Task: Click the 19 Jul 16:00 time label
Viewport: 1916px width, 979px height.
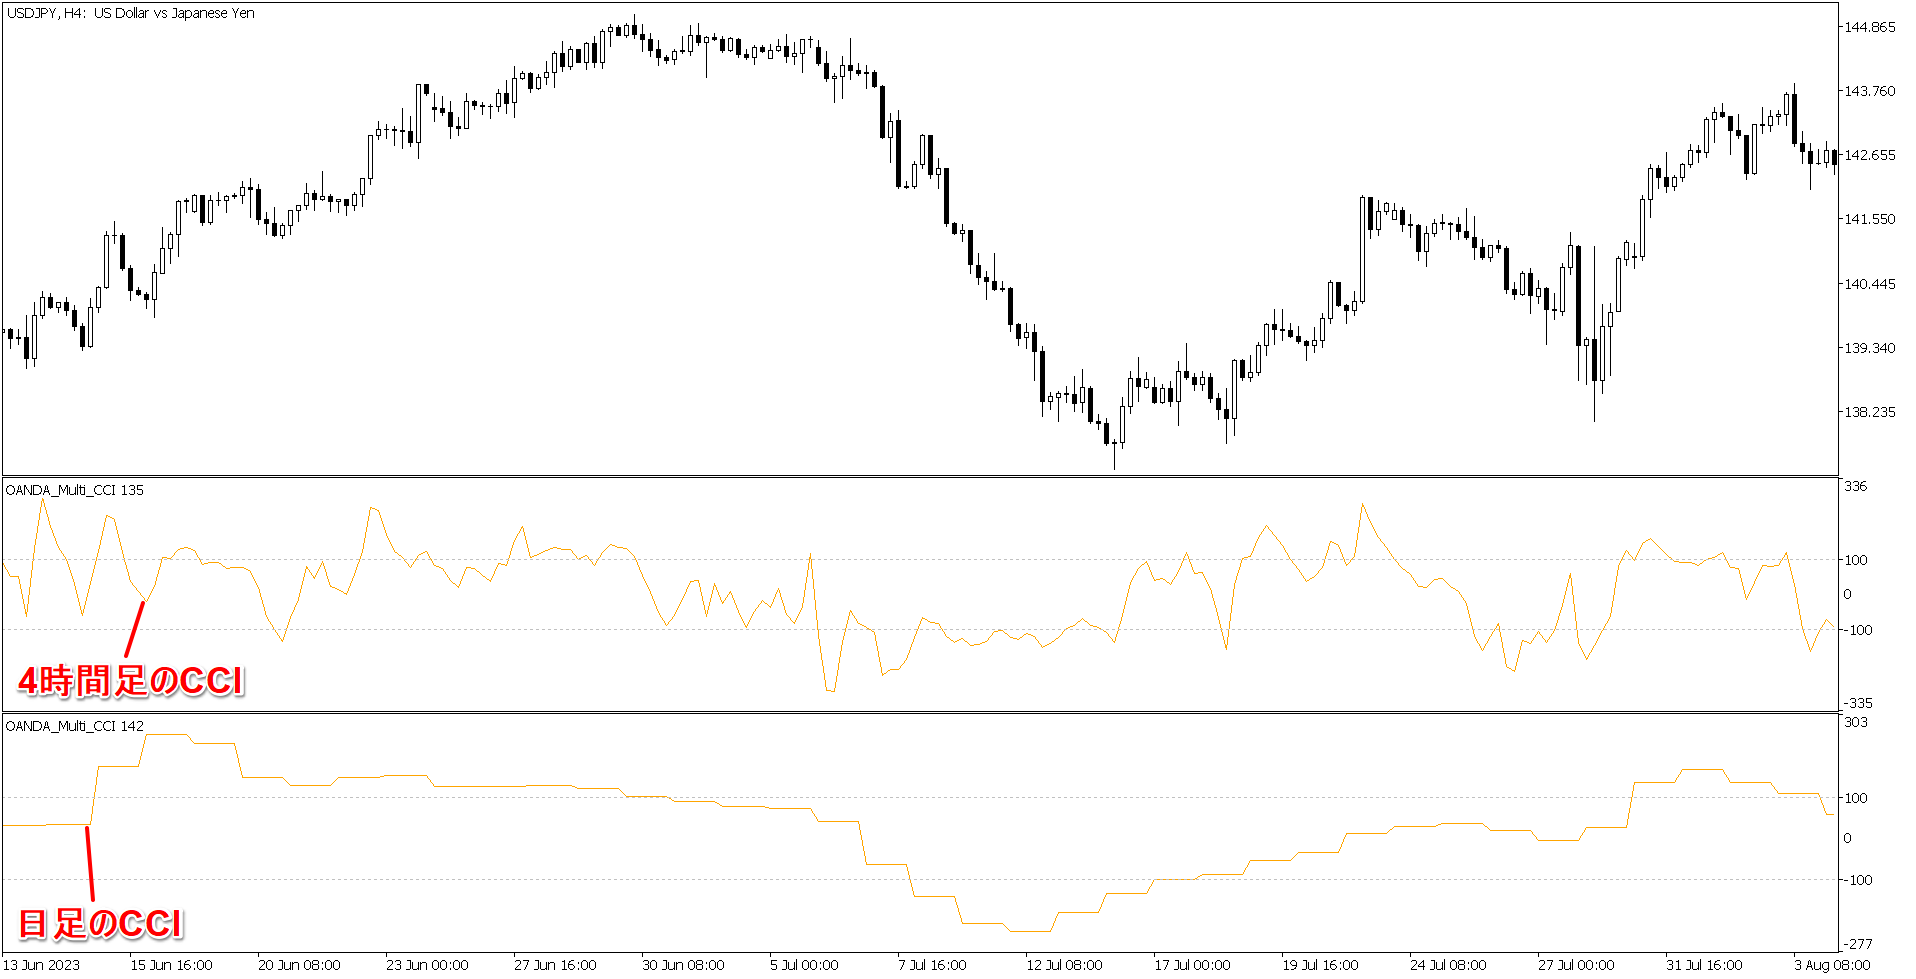Action: point(1320,965)
